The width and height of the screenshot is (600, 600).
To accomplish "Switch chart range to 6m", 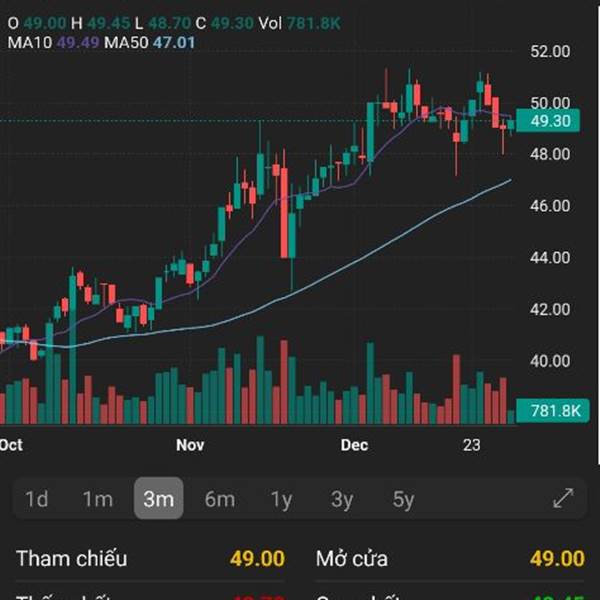I will [x=220, y=499].
